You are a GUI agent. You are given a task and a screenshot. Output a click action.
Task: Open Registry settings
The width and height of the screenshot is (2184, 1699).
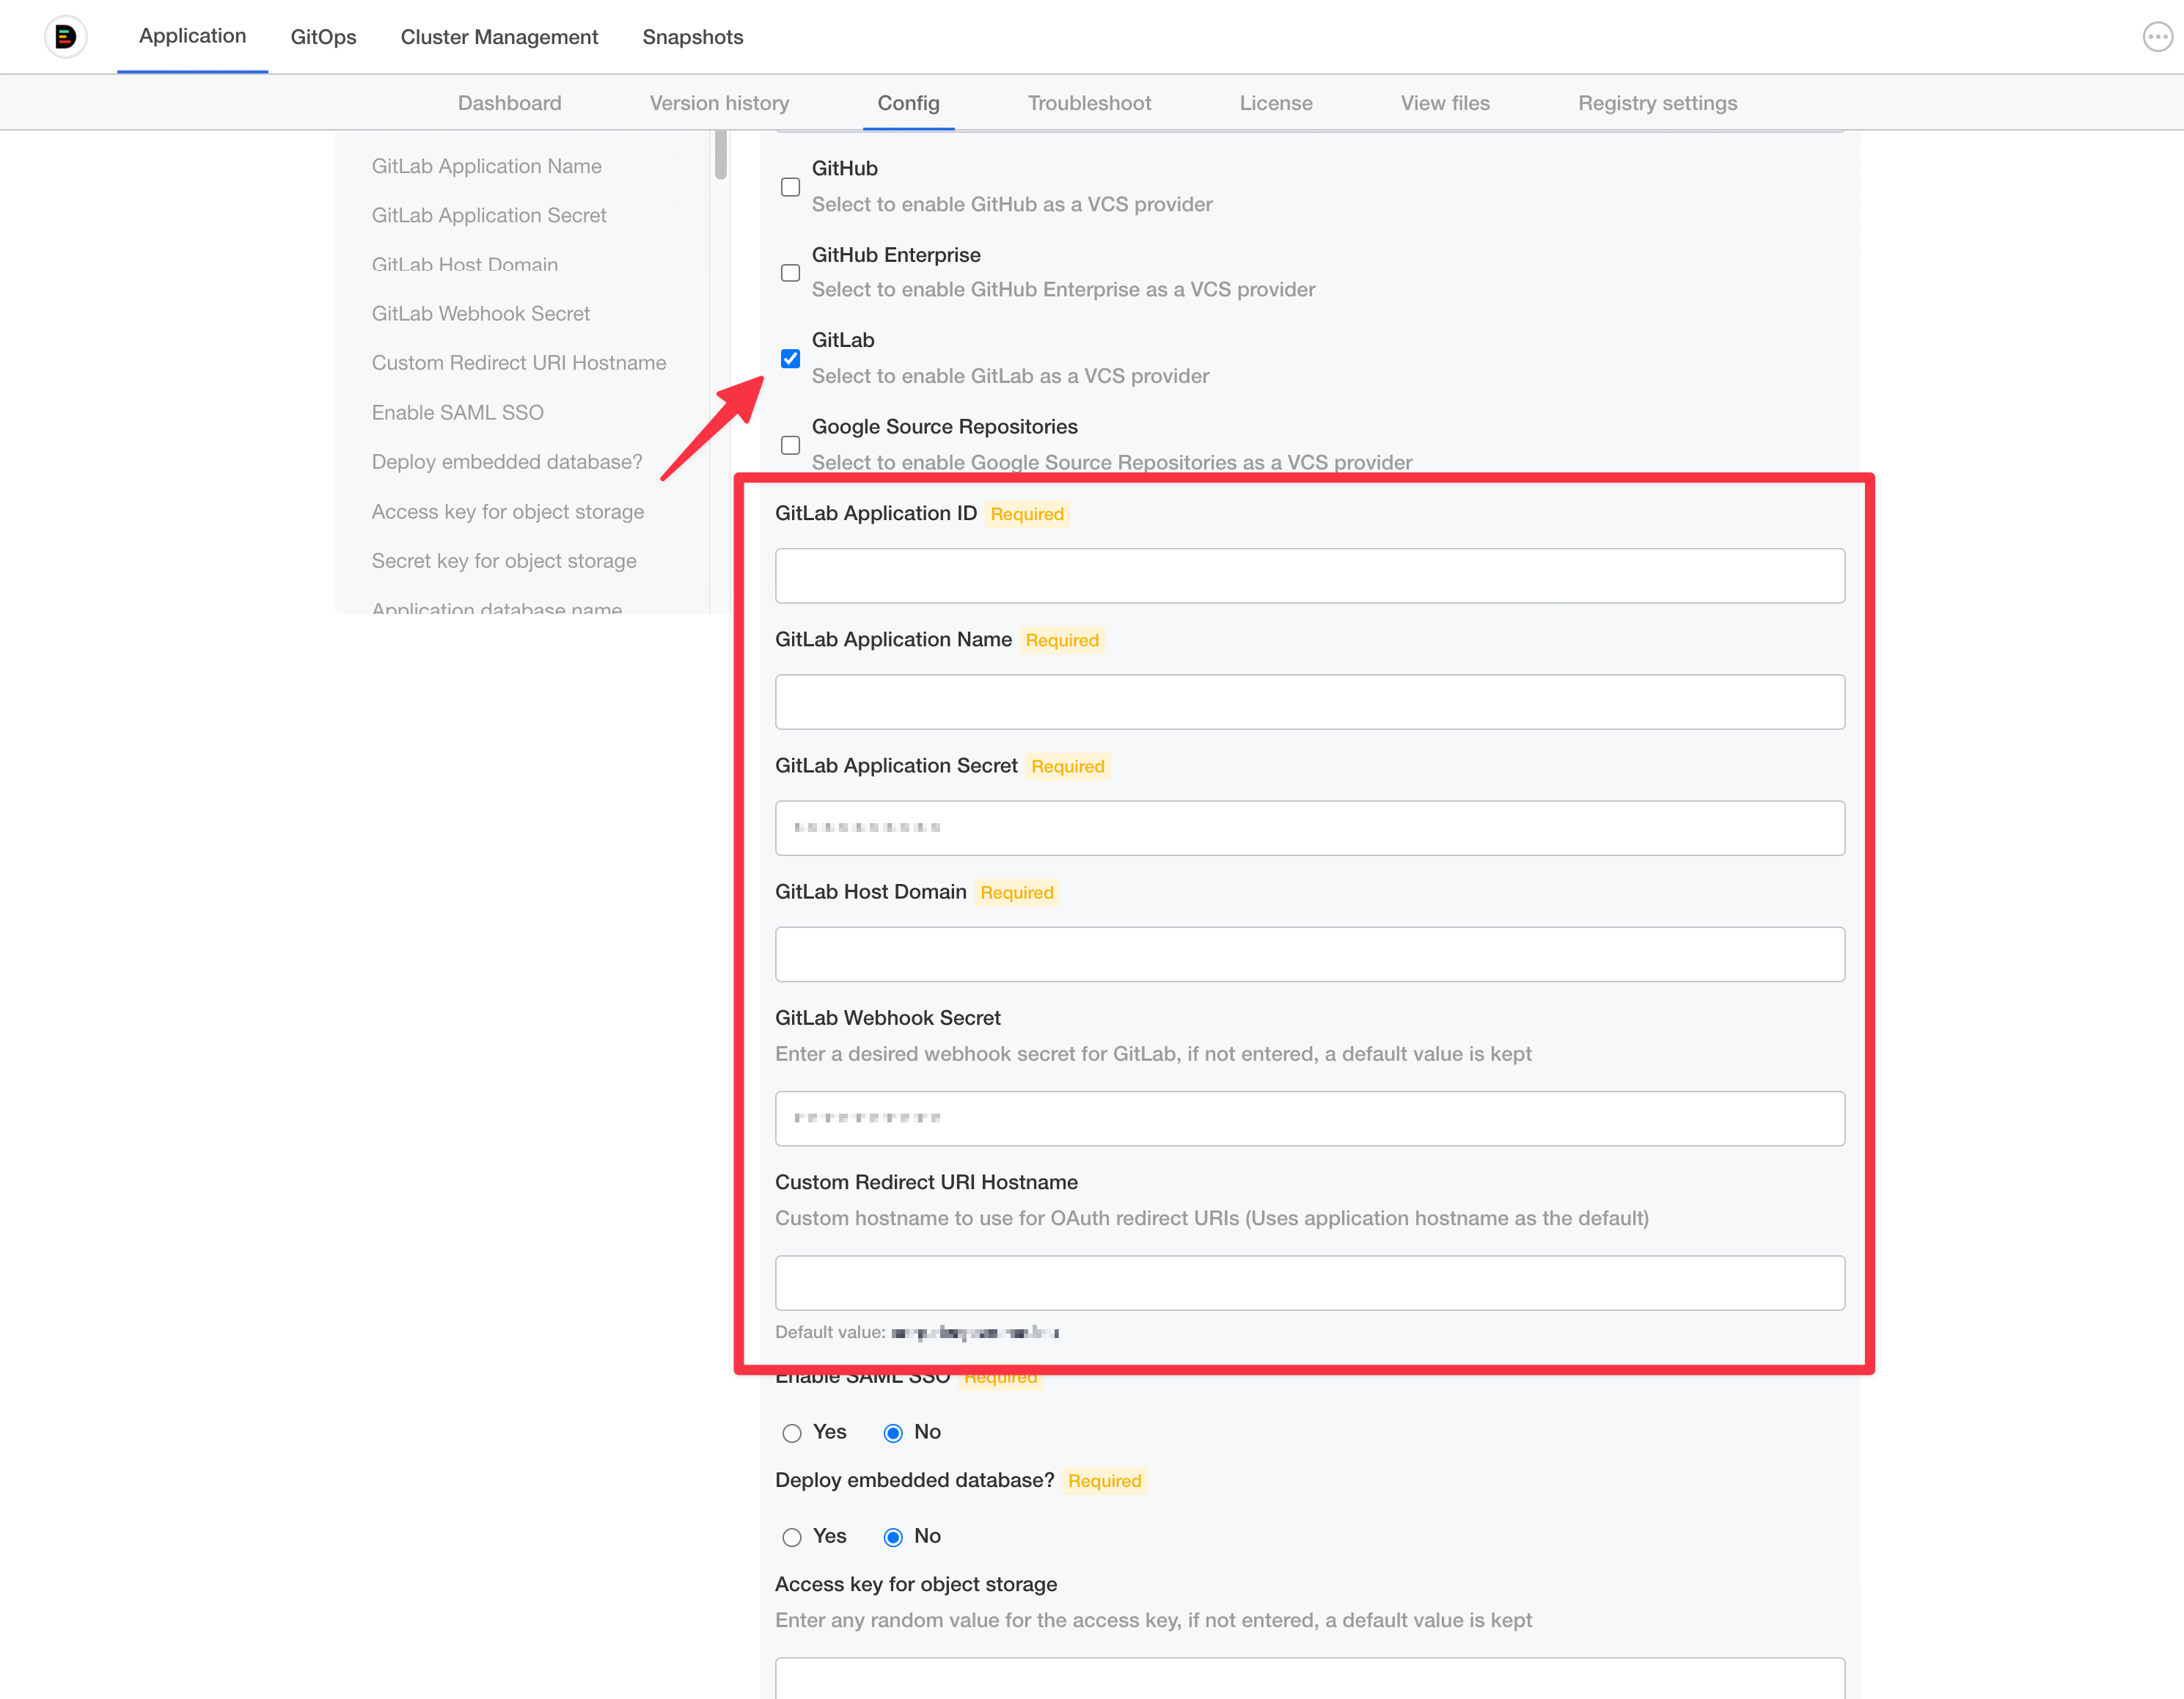tap(1657, 103)
